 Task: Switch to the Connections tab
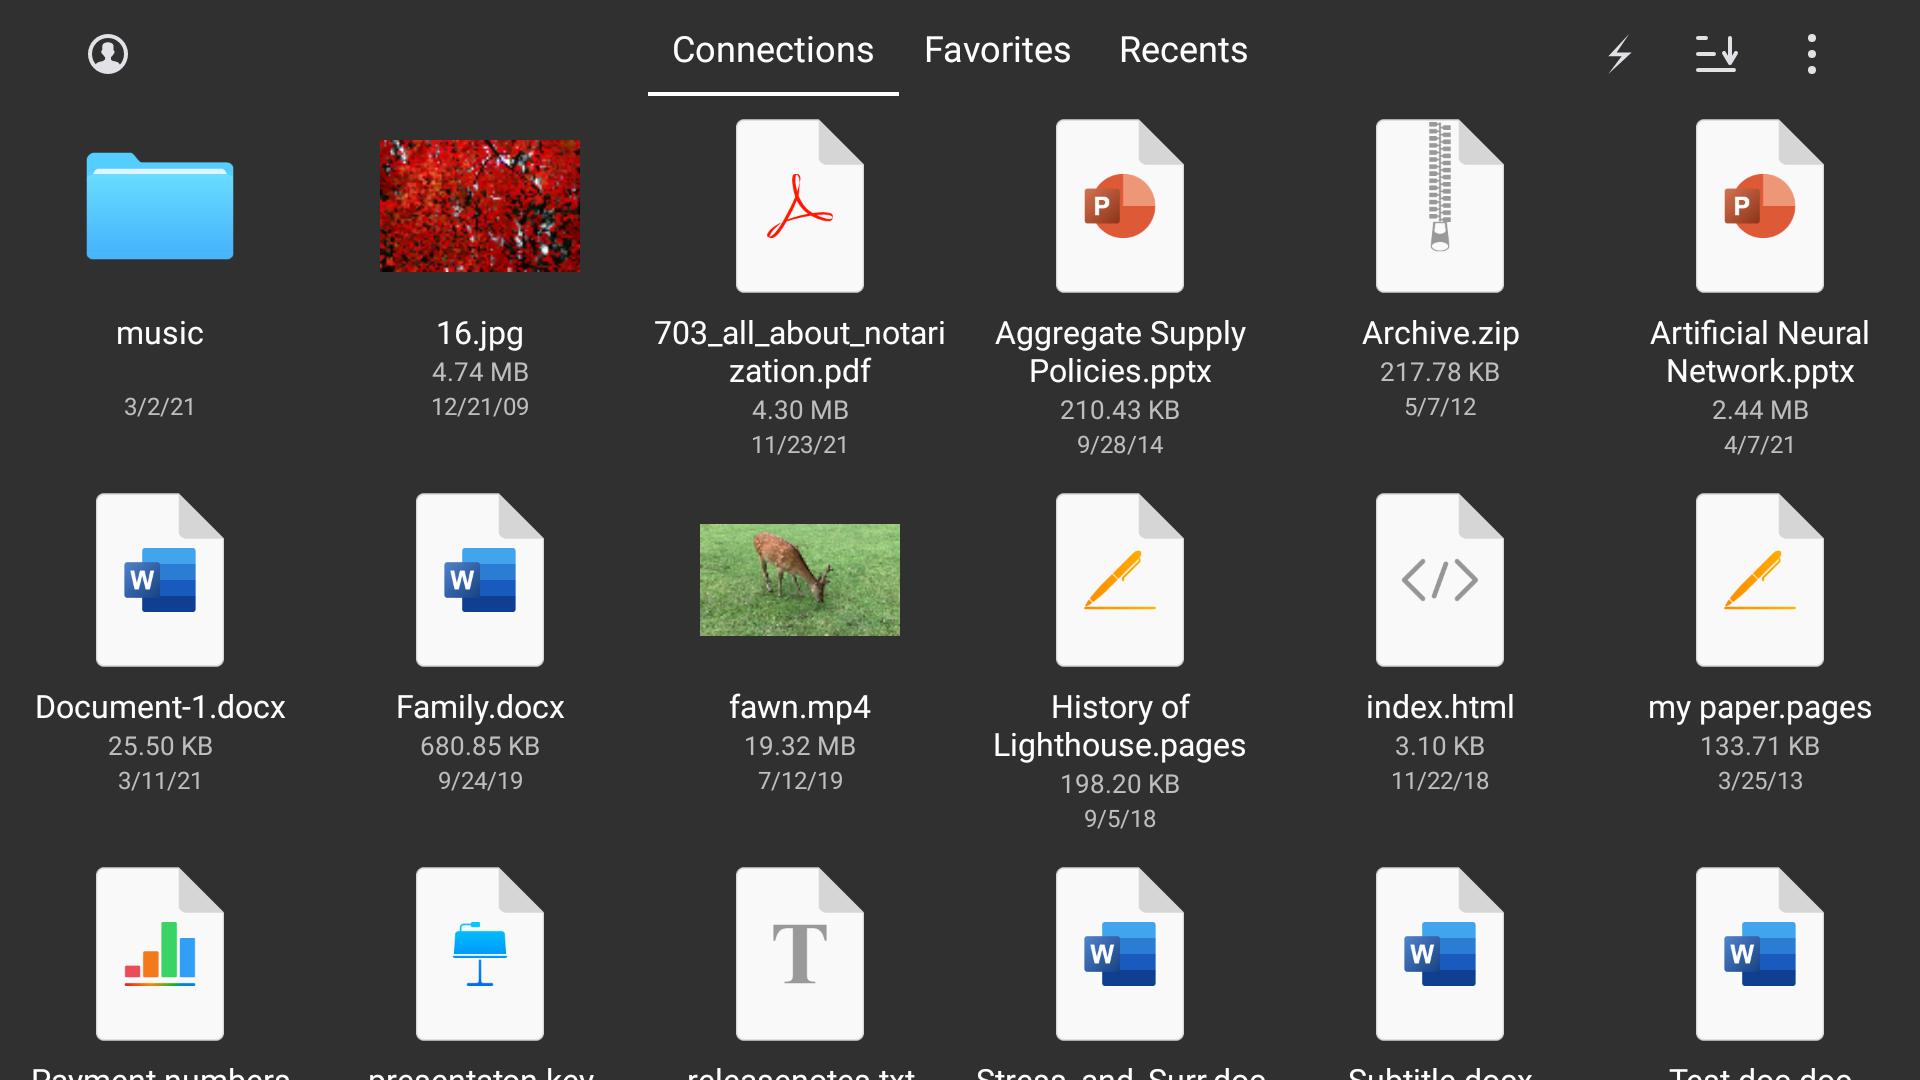click(x=773, y=50)
